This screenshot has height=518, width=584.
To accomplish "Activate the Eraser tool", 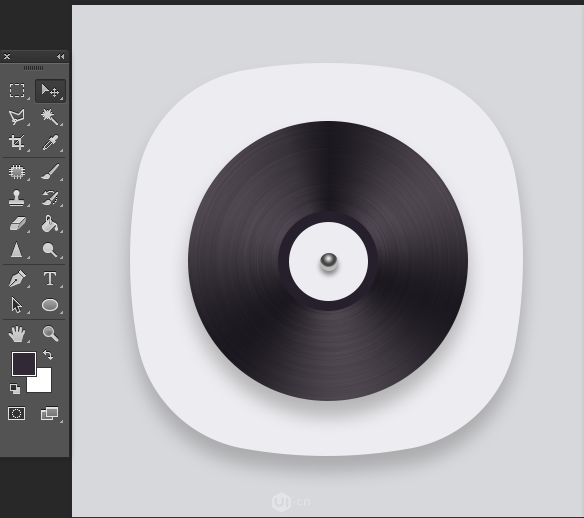I will pyautogui.click(x=17, y=224).
